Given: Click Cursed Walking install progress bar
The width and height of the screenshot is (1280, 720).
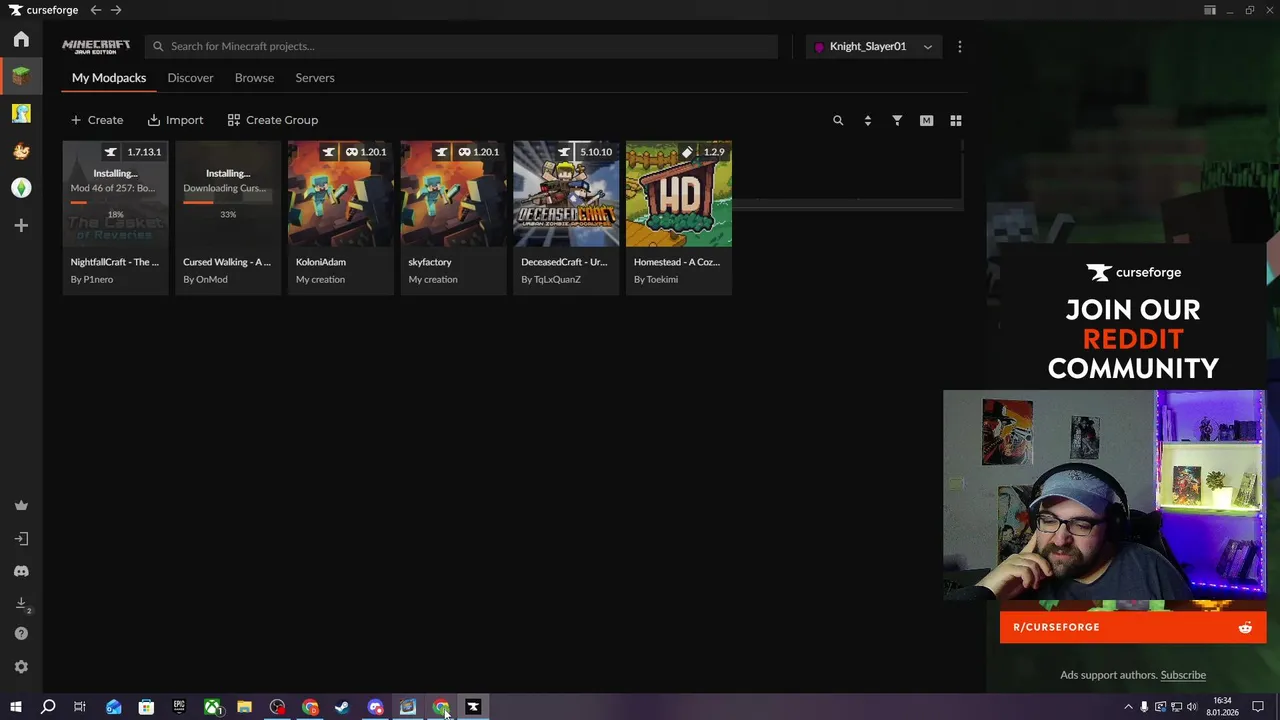Looking at the screenshot, I should point(228,202).
